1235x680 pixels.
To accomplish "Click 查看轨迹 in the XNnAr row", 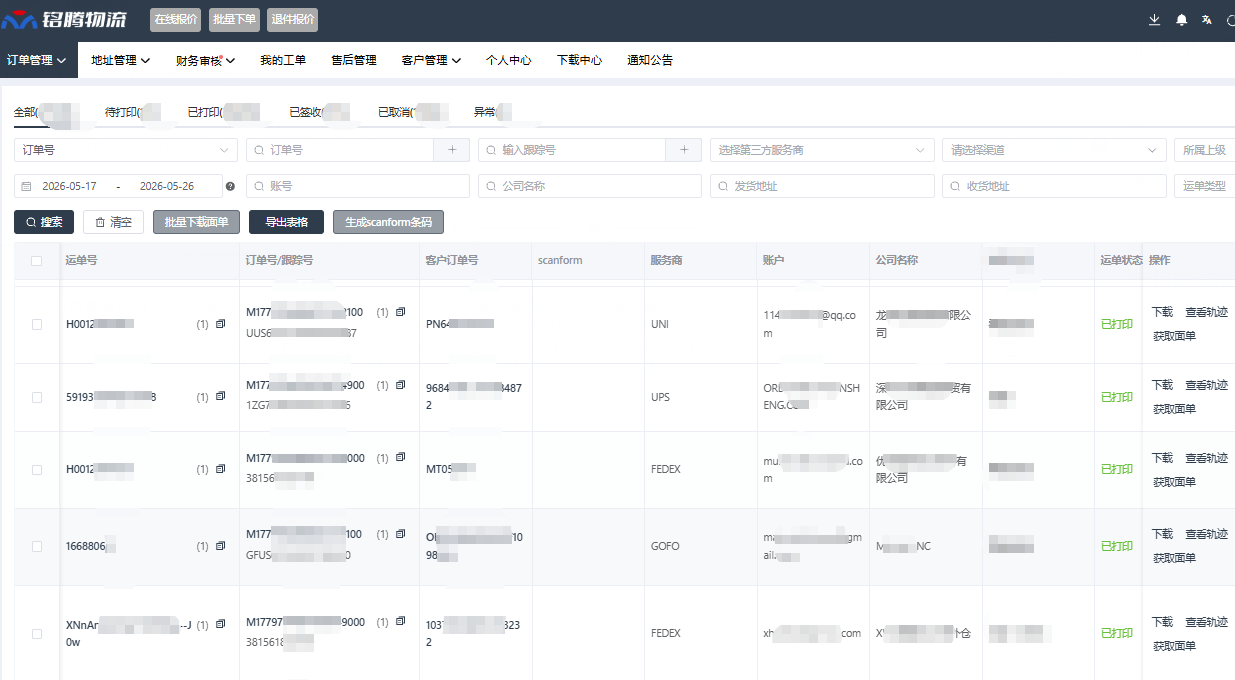I will [1207, 621].
